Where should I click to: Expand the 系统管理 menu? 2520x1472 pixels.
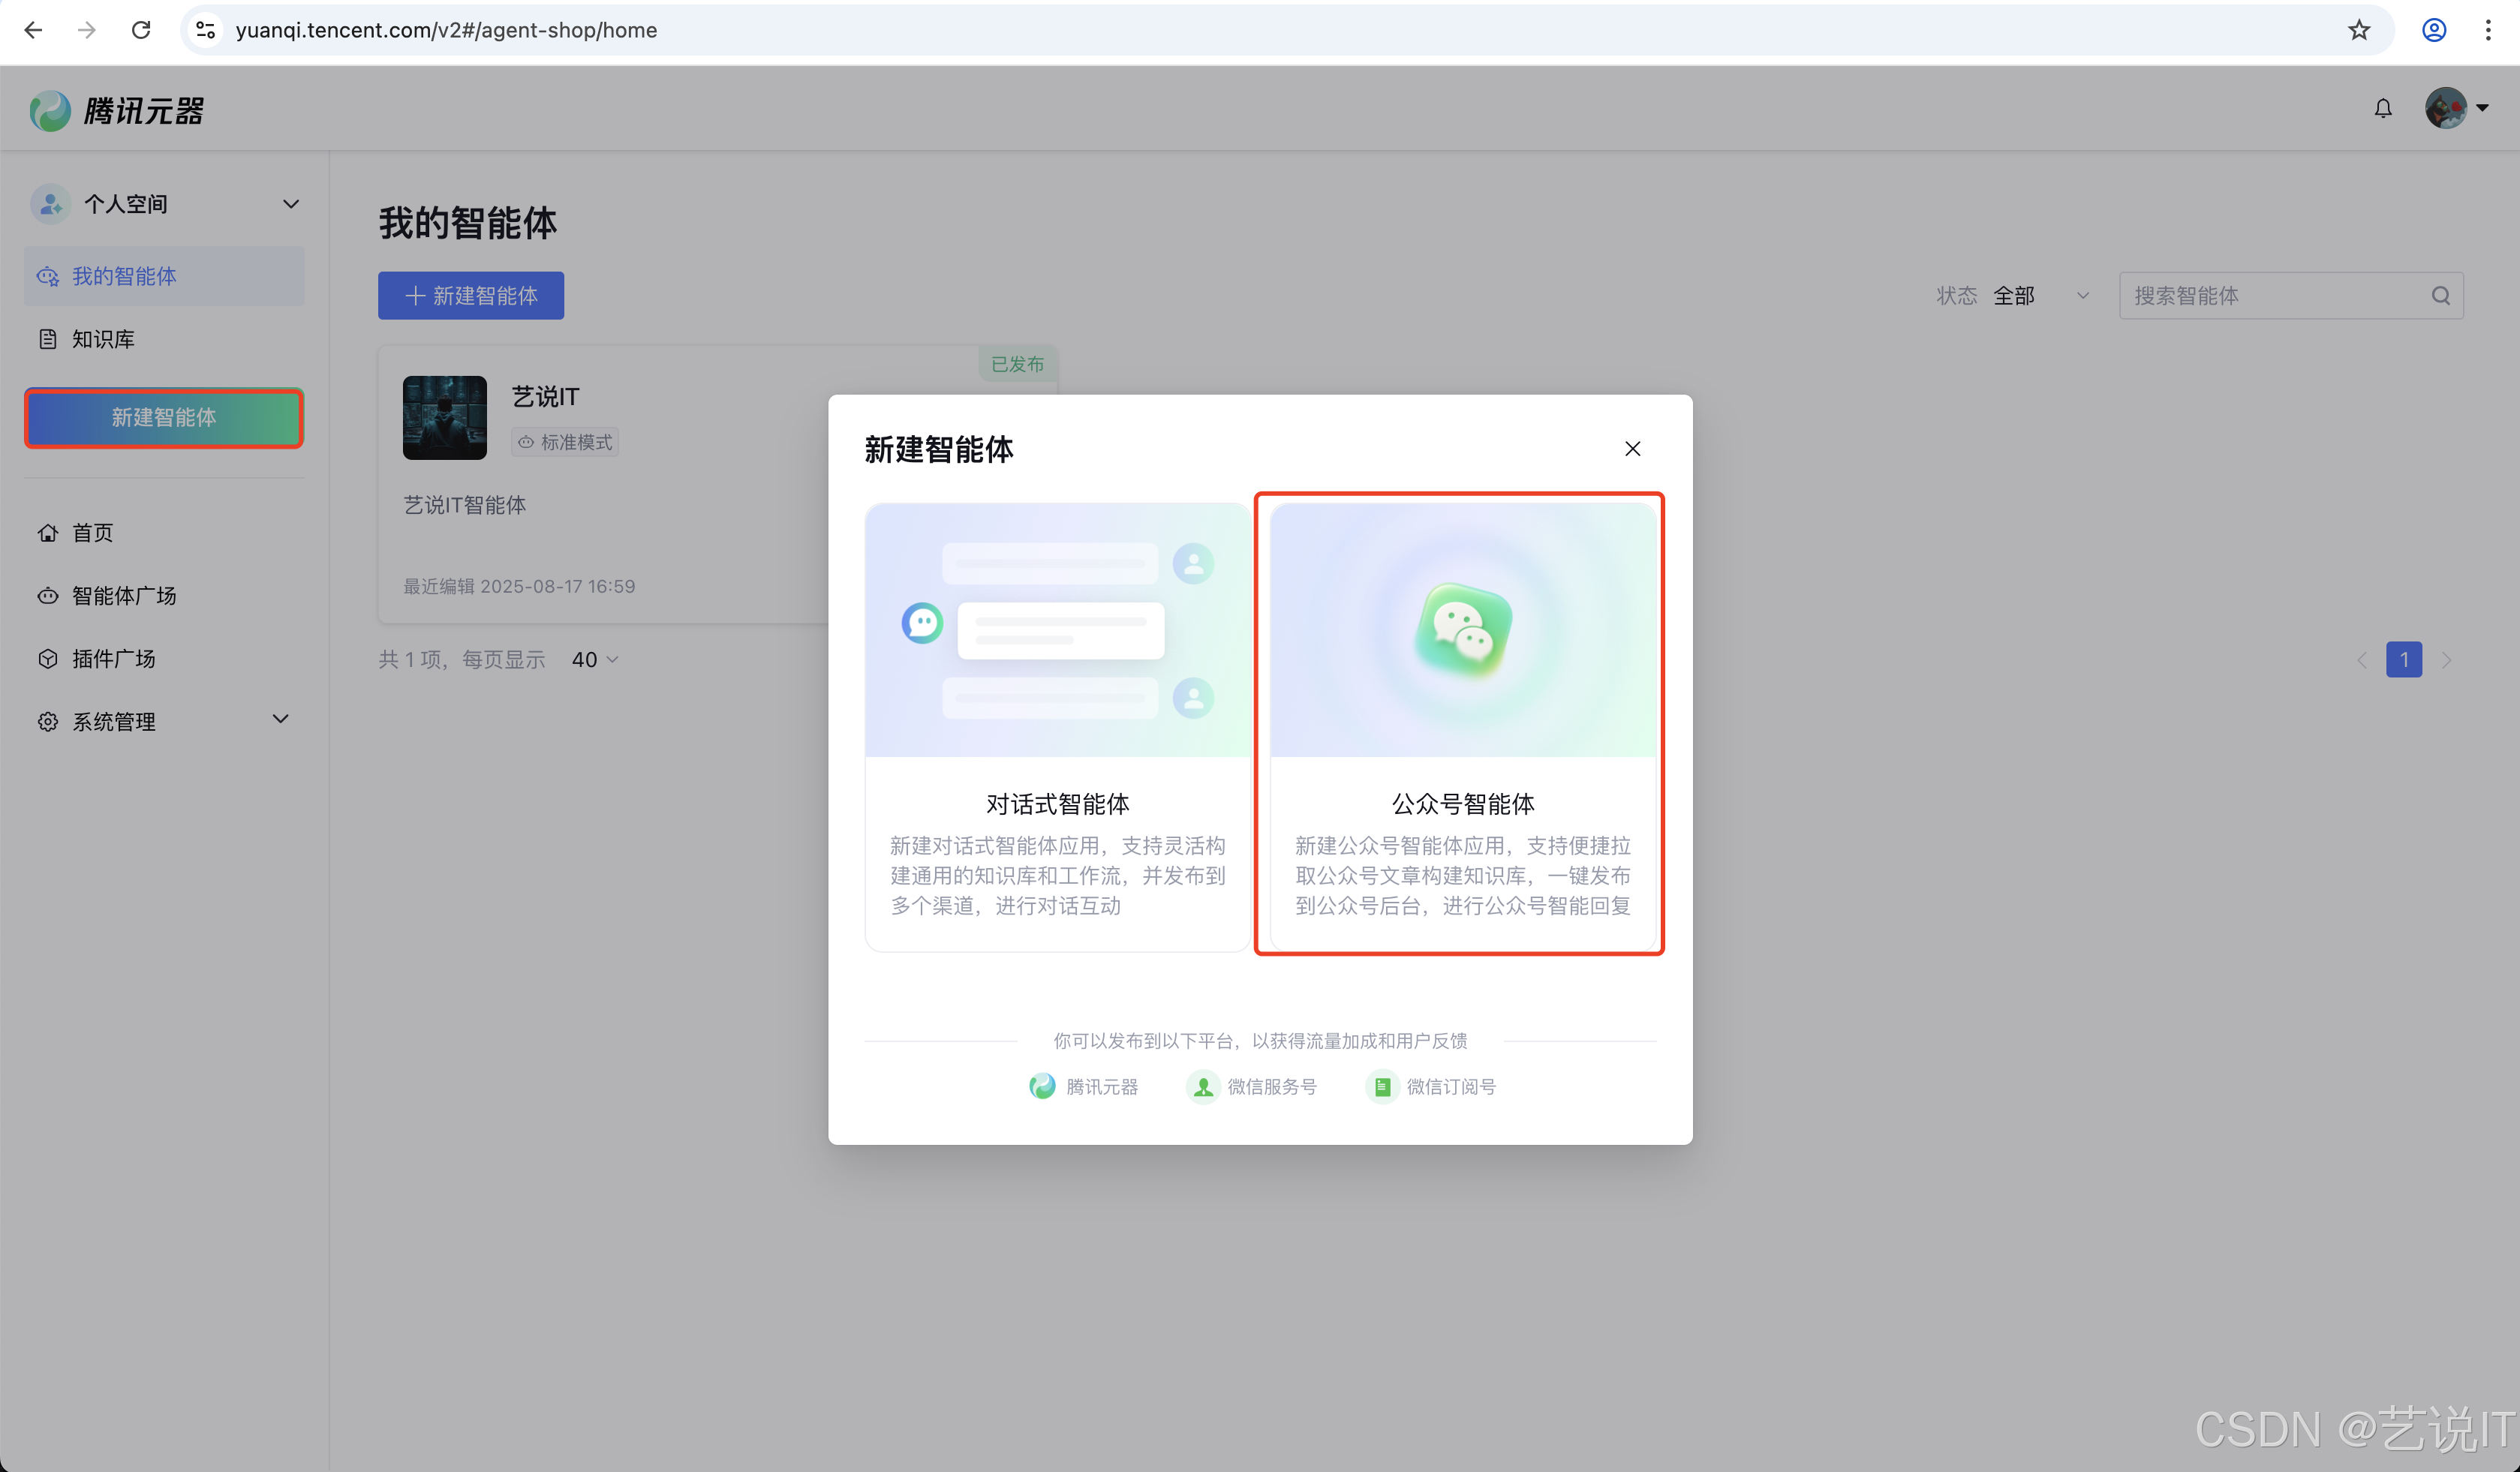pos(280,719)
